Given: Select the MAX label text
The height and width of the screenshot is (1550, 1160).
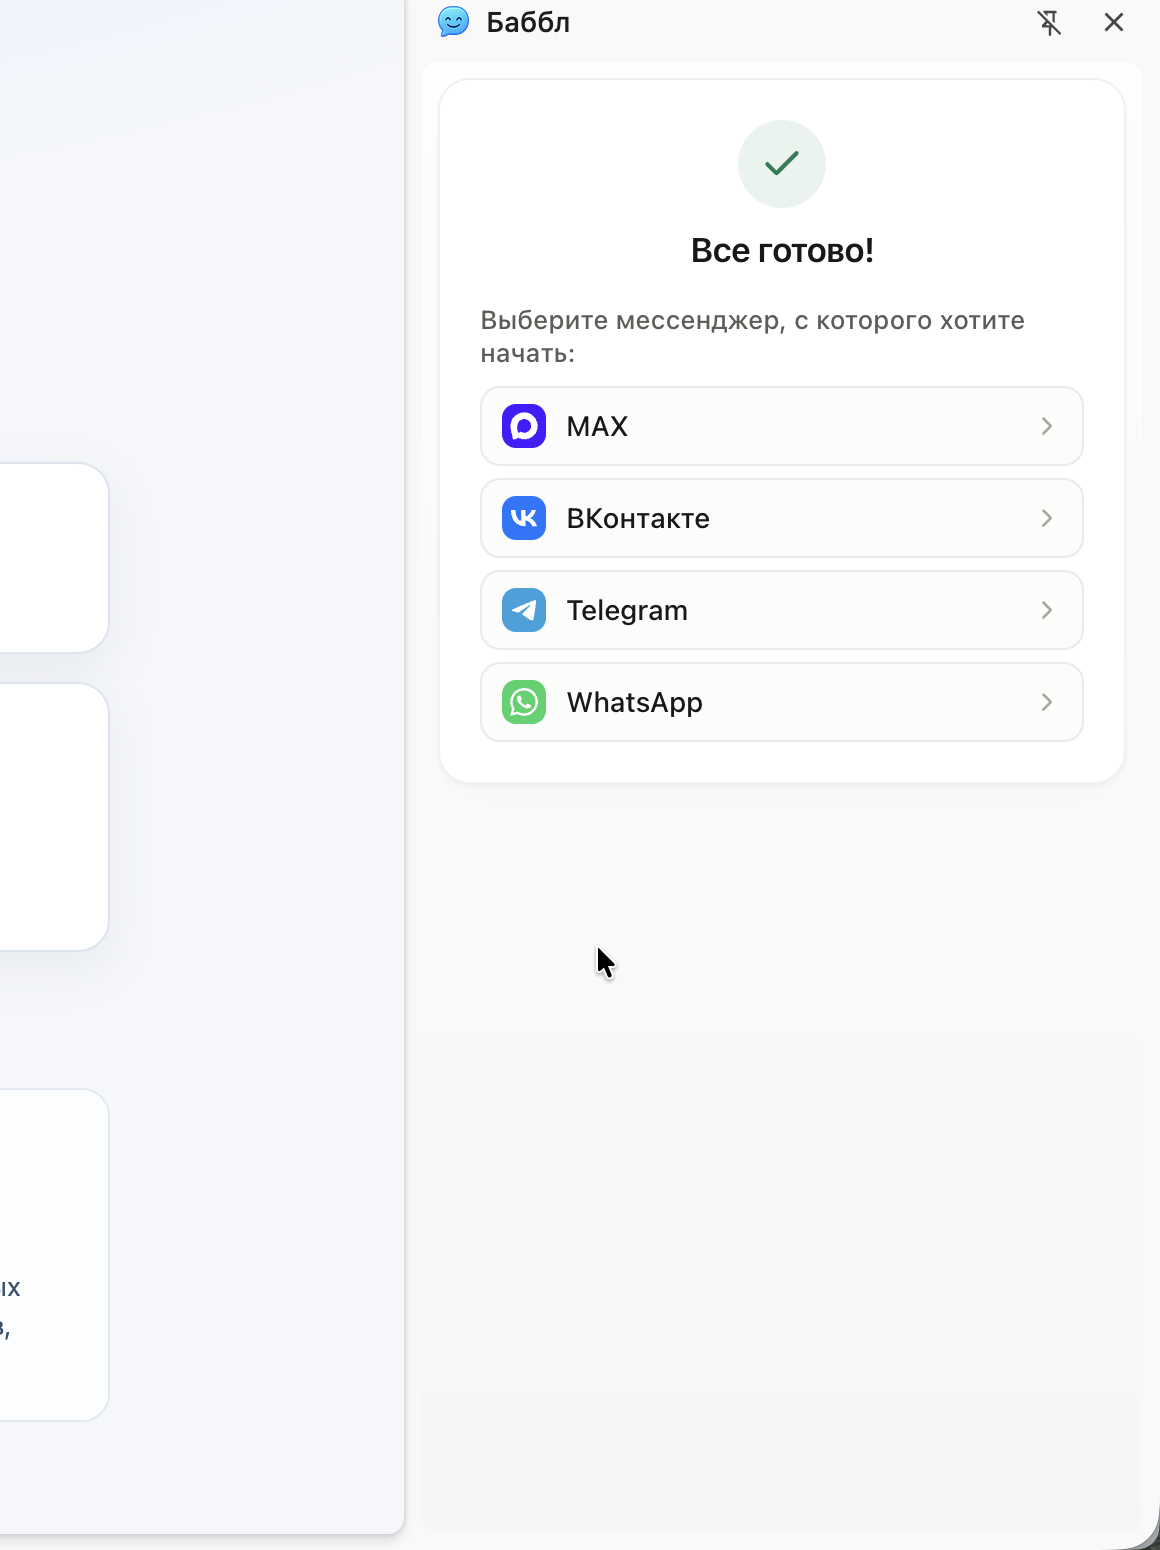Looking at the screenshot, I should (x=597, y=427).
